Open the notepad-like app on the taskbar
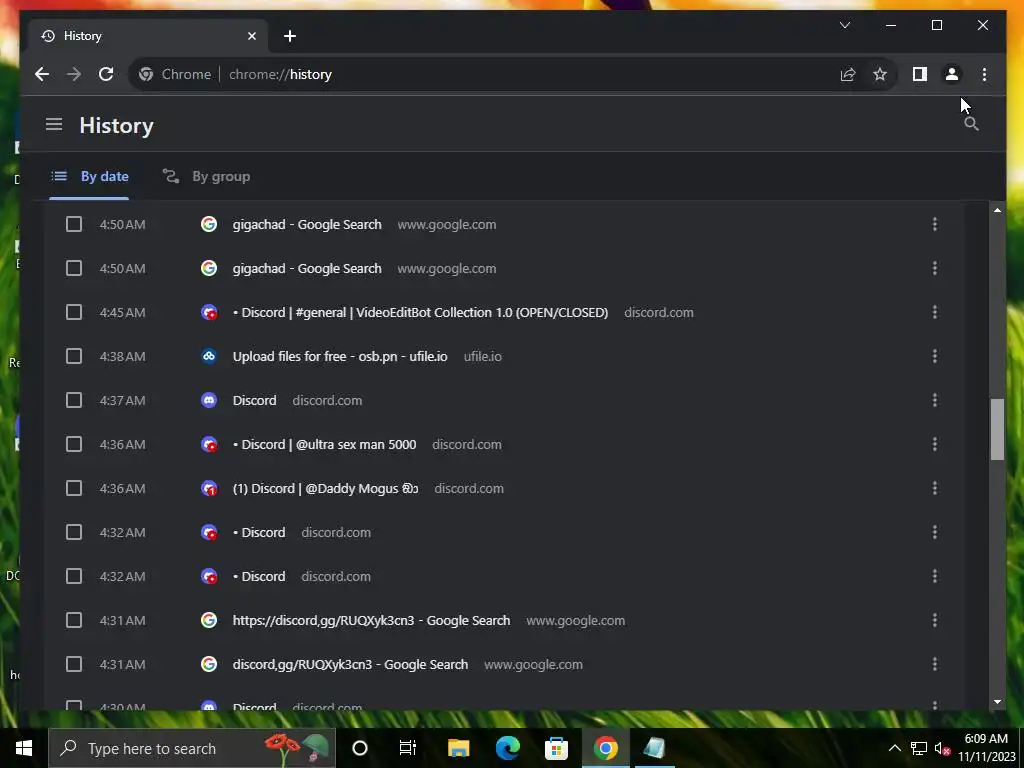 (x=654, y=748)
